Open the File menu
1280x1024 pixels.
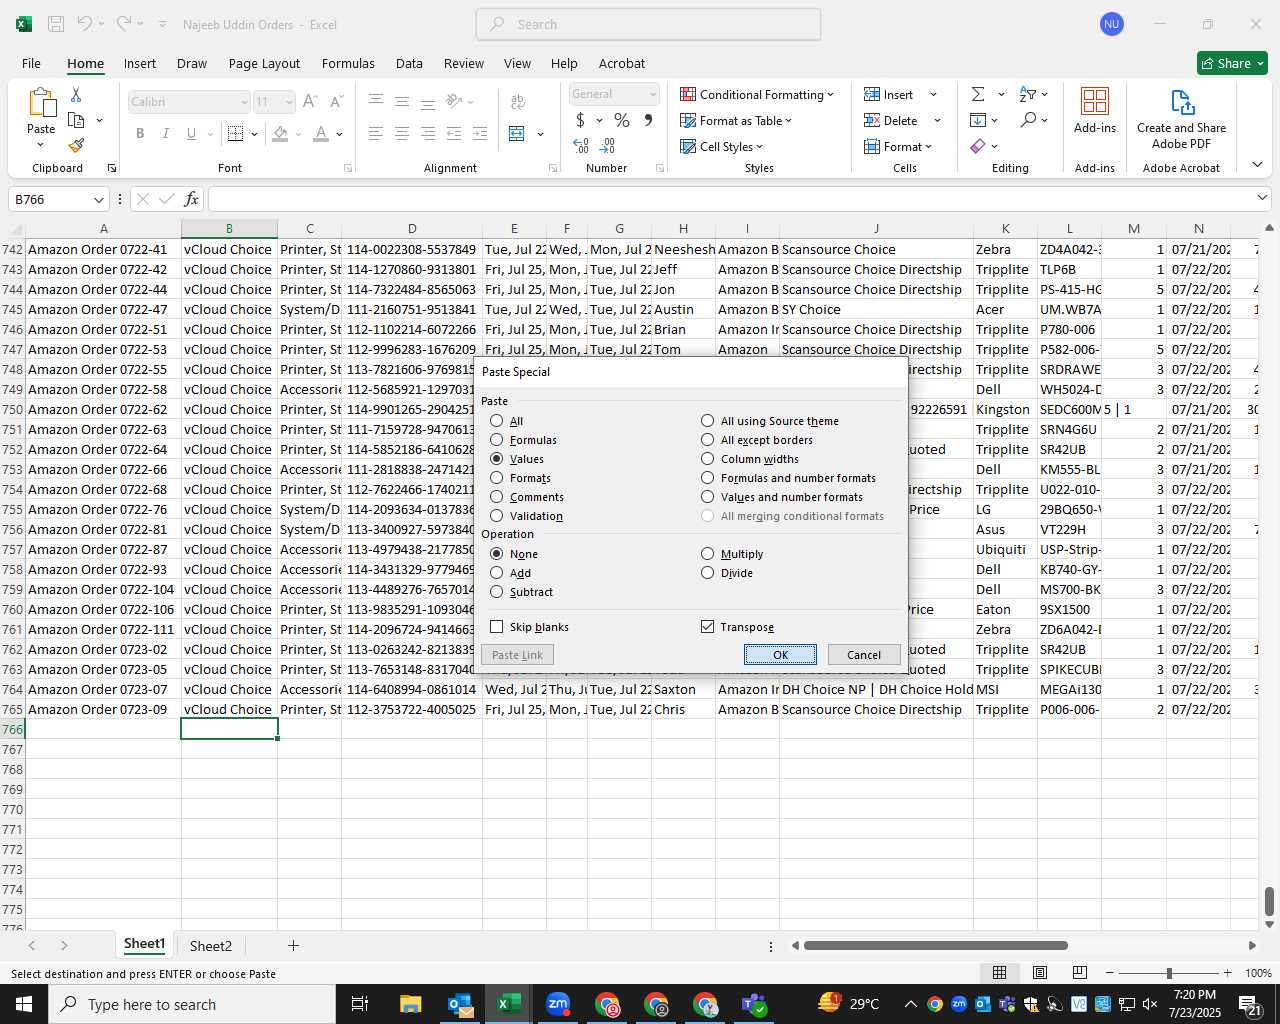point(31,63)
